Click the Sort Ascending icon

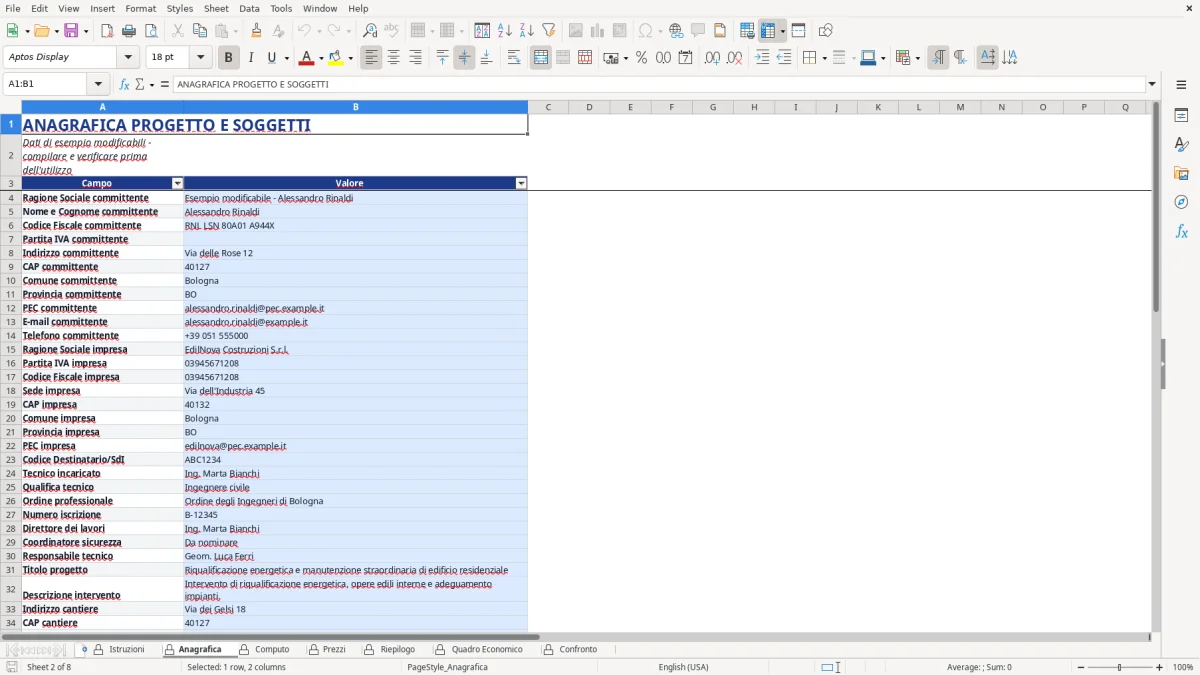[x=504, y=31]
